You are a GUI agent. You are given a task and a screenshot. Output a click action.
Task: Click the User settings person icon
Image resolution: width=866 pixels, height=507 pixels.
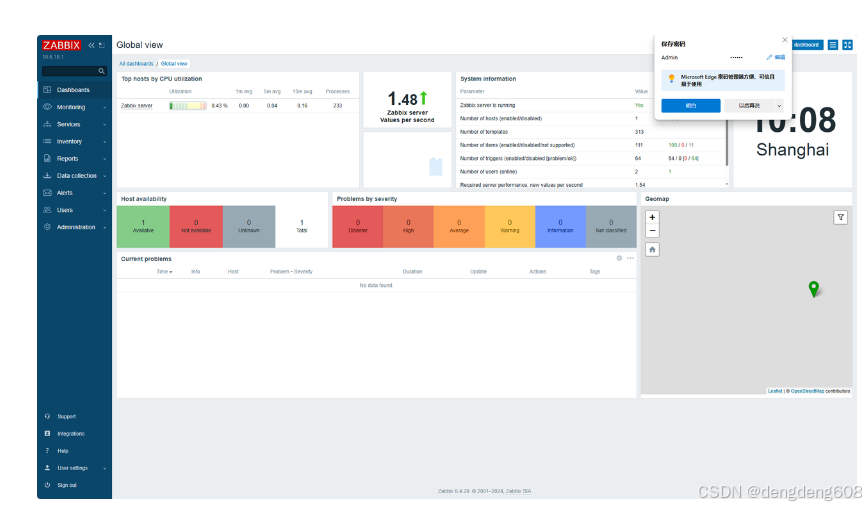[x=47, y=468]
